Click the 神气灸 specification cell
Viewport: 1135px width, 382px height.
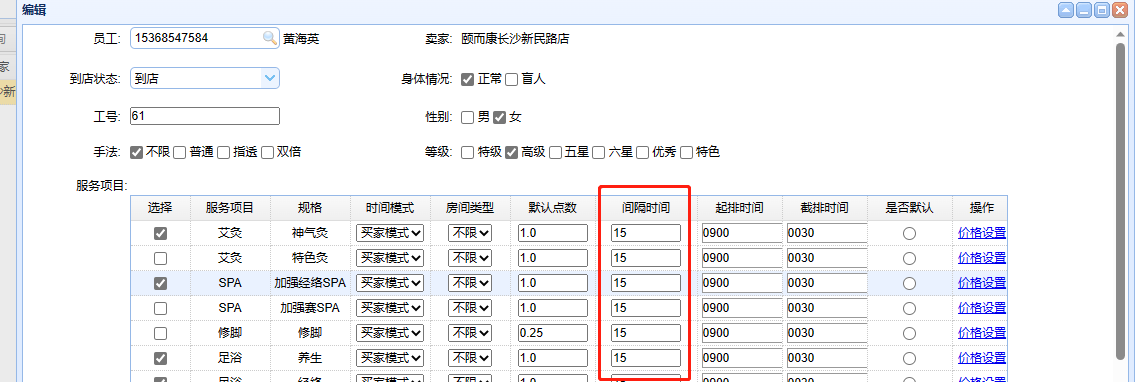coord(311,233)
